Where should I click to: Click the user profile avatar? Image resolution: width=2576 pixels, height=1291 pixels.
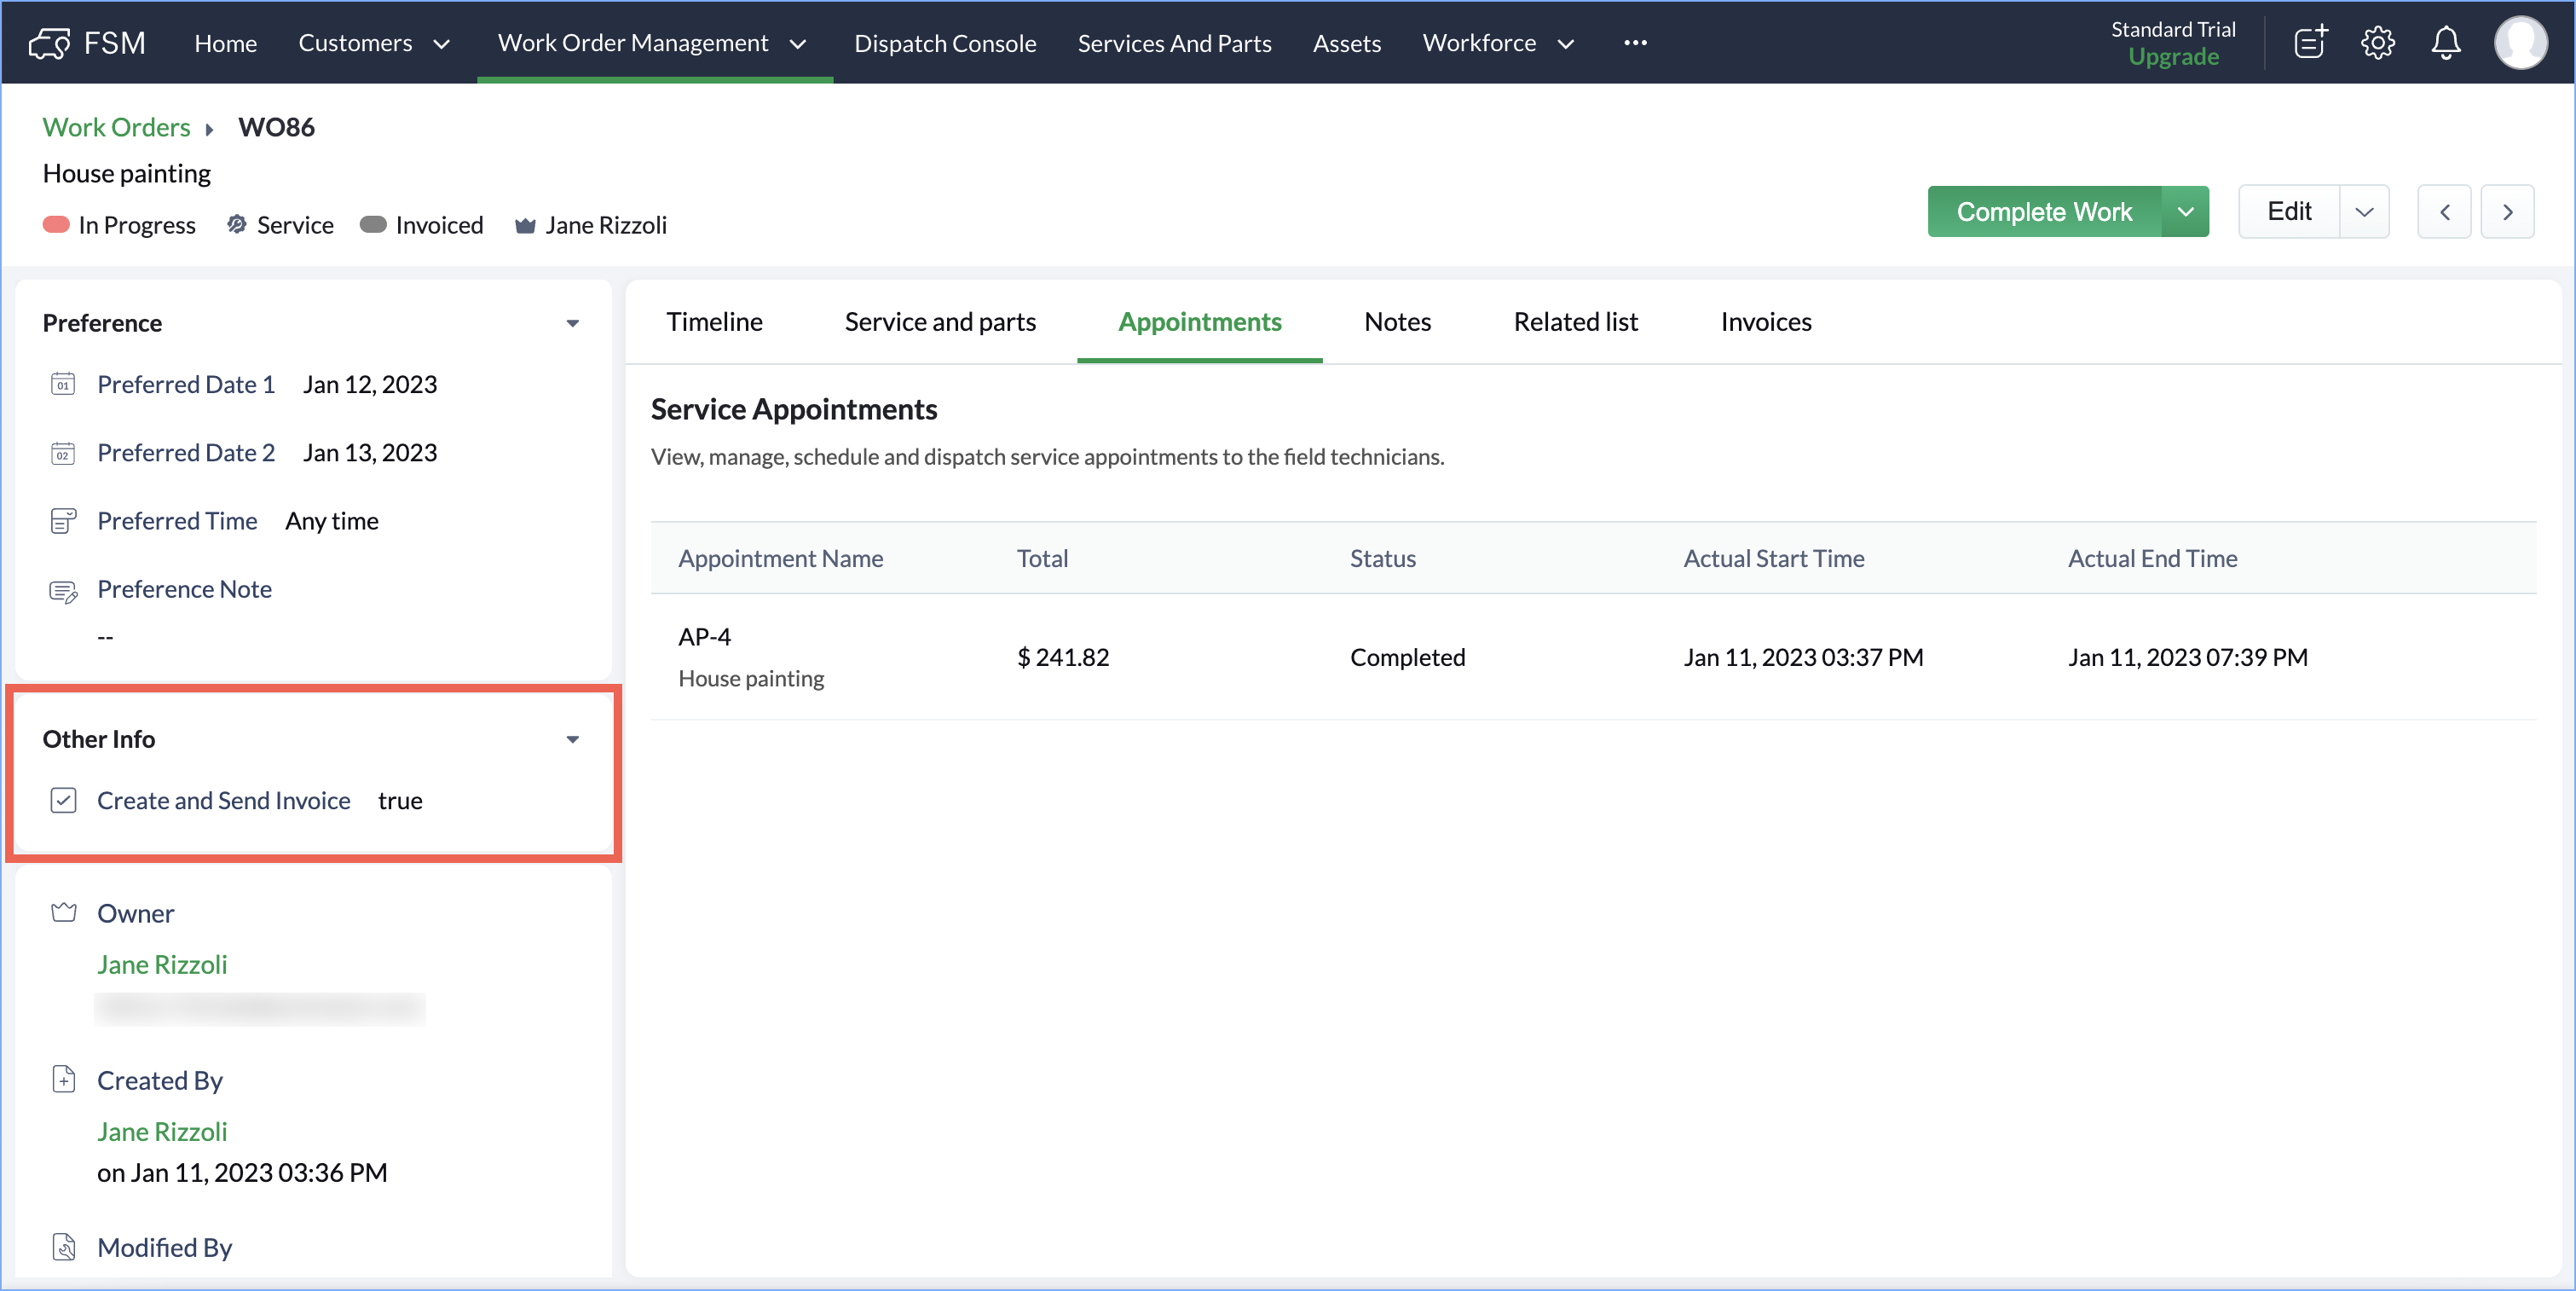(x=2520, y=43)
